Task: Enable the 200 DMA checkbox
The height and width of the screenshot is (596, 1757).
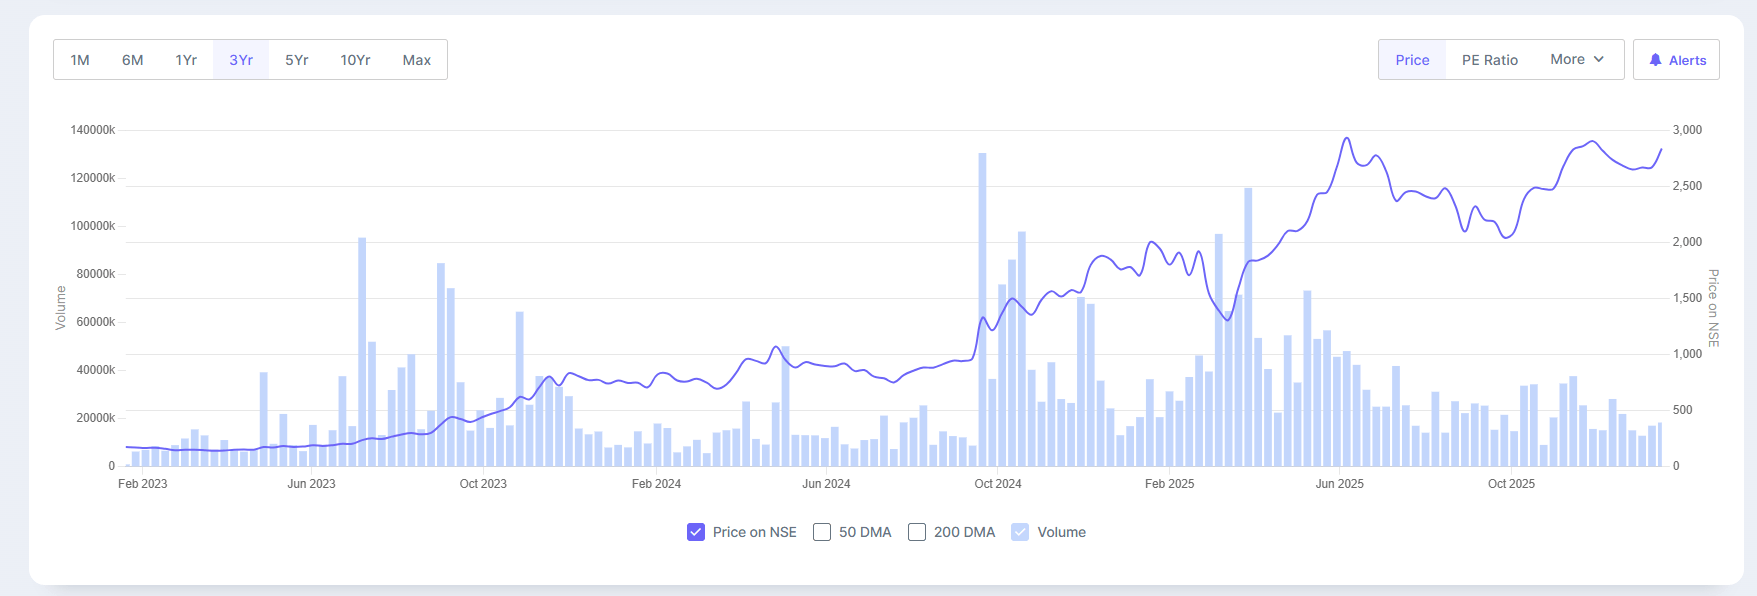Action: pyautogui.click(x=917, y=532)
